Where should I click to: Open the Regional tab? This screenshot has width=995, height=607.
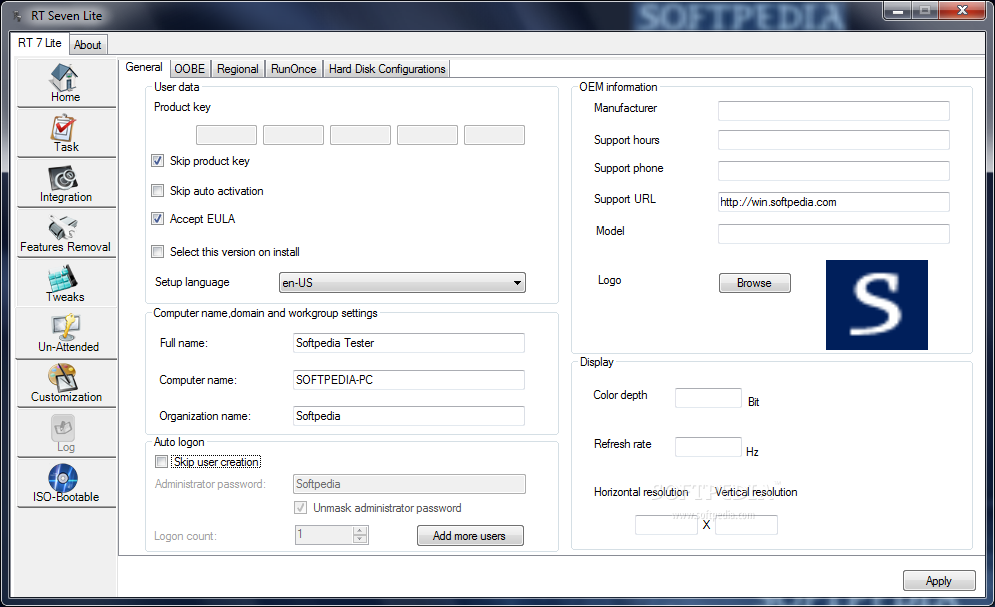pyautogui.click(x=238, y=69)
